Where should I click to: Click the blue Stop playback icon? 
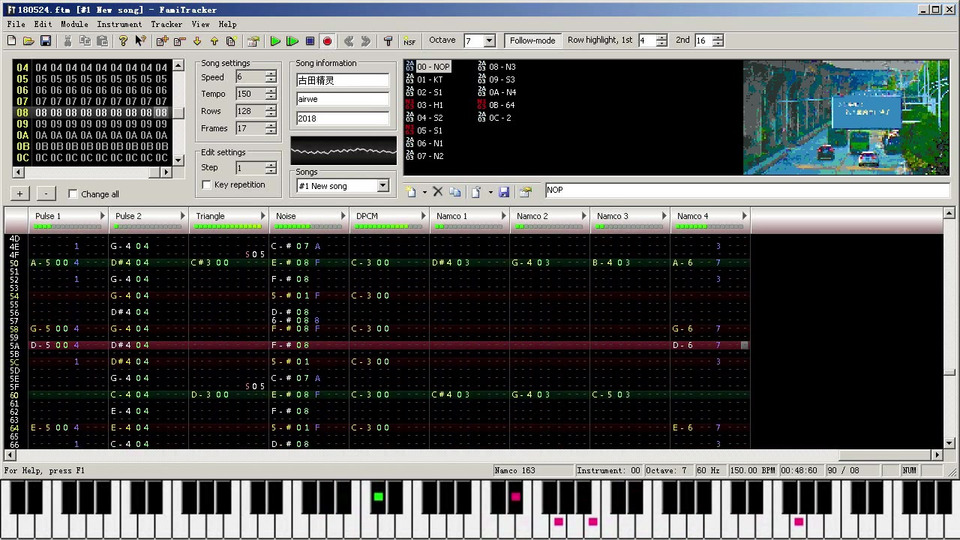coord(310,41)
